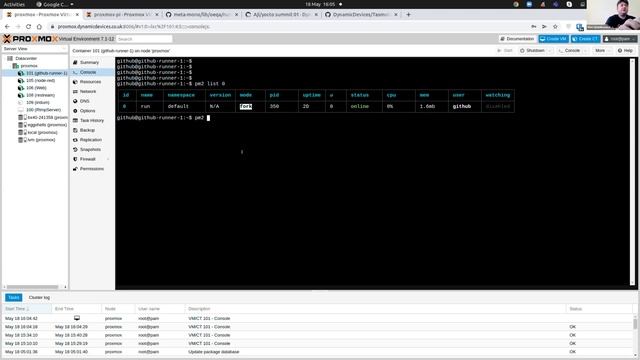Select the Update package database task
The image size is (640, 360).
[x=318, y=352]
